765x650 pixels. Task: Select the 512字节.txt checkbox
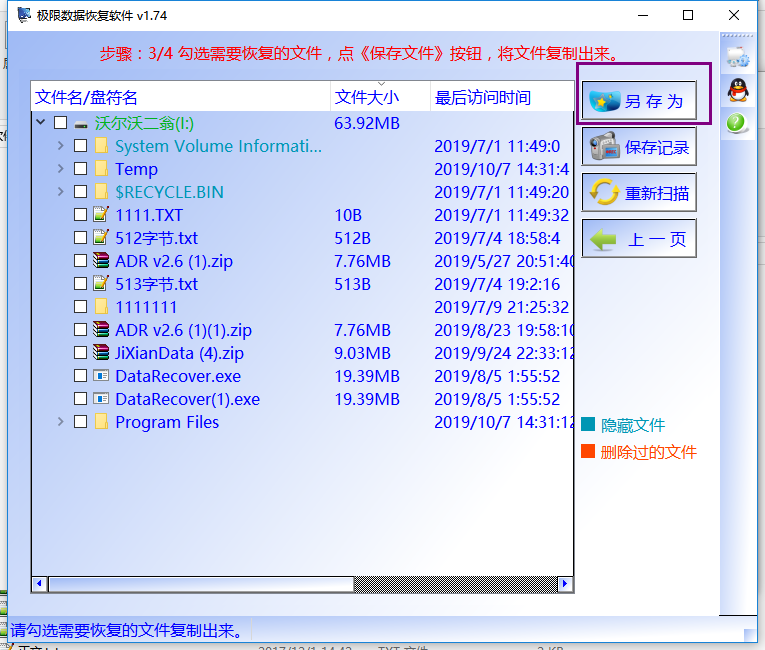coord(81,237)
